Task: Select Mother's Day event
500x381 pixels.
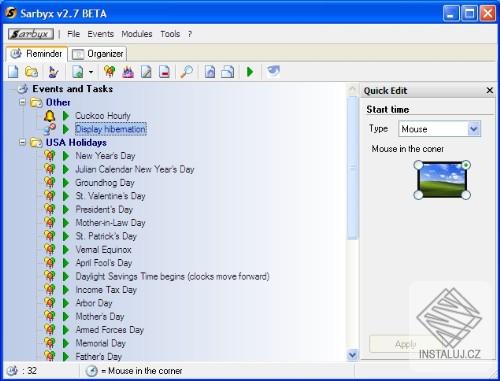Action: (x=100, y=316)
